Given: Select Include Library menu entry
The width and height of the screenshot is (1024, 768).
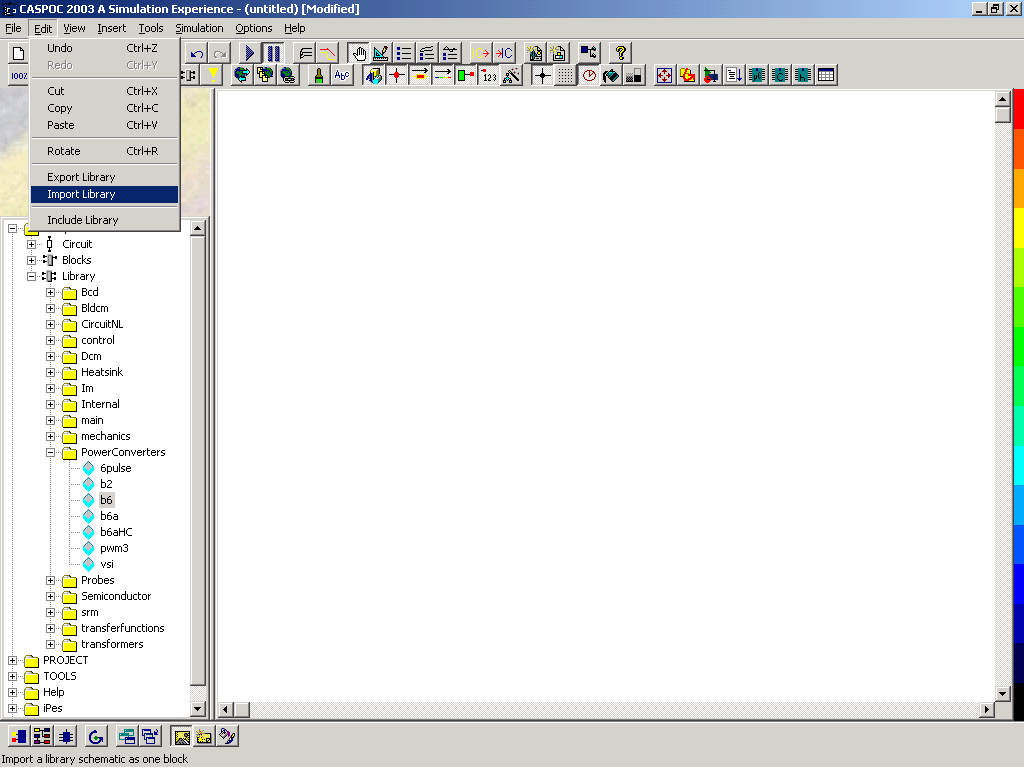Looking at the screenshot, I should [x=104, y=220].
